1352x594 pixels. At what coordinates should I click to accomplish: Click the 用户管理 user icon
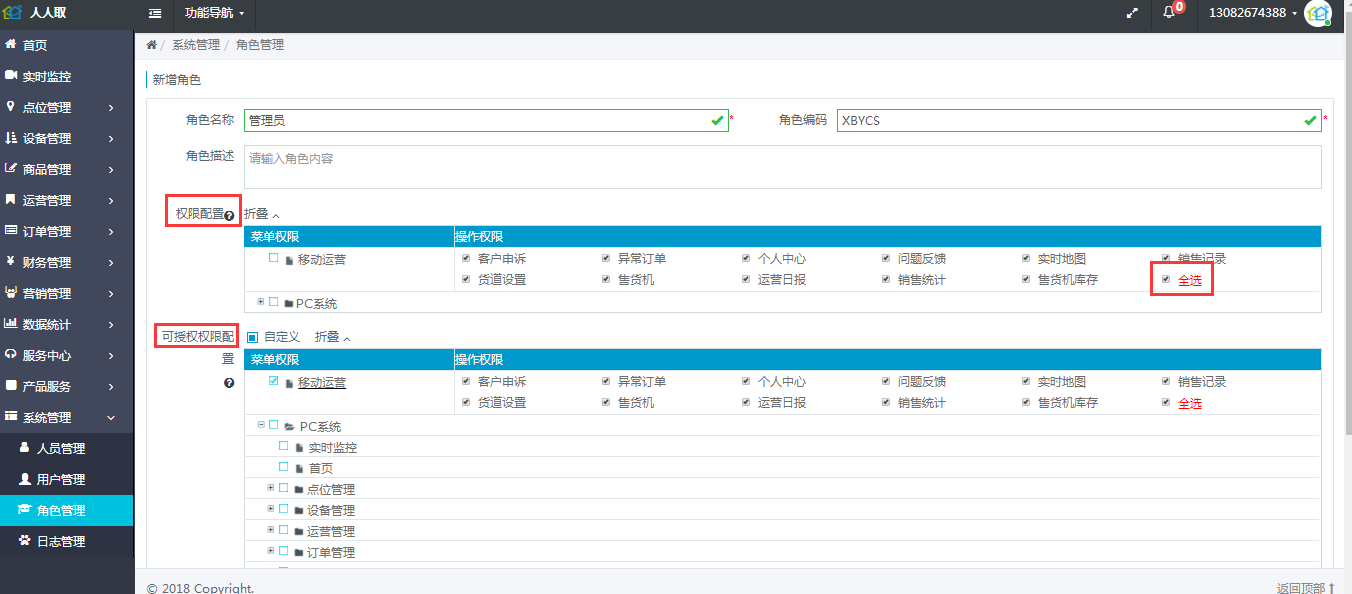click(x=25, y=478)
